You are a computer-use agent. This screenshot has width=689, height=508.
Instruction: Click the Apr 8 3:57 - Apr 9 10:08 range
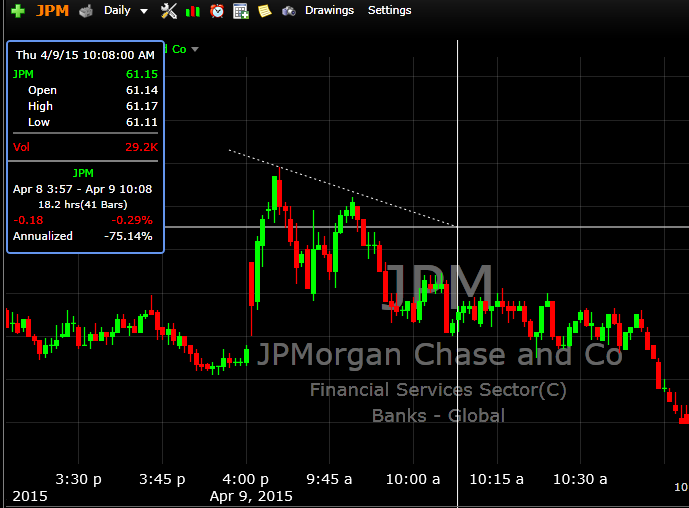tap(83, 189)
